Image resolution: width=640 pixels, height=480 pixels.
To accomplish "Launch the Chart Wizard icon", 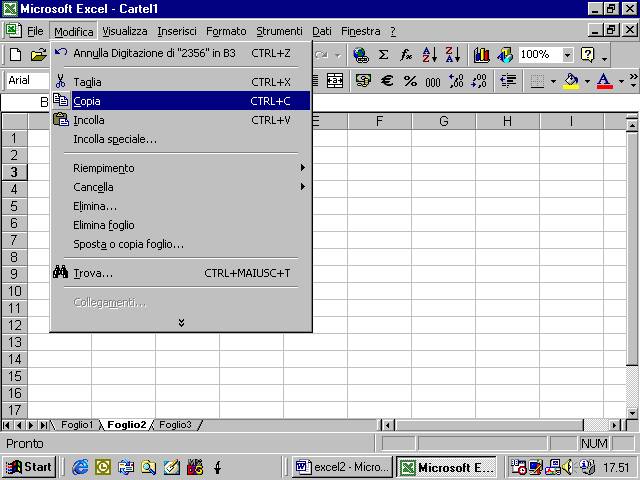I will (481, 55).
